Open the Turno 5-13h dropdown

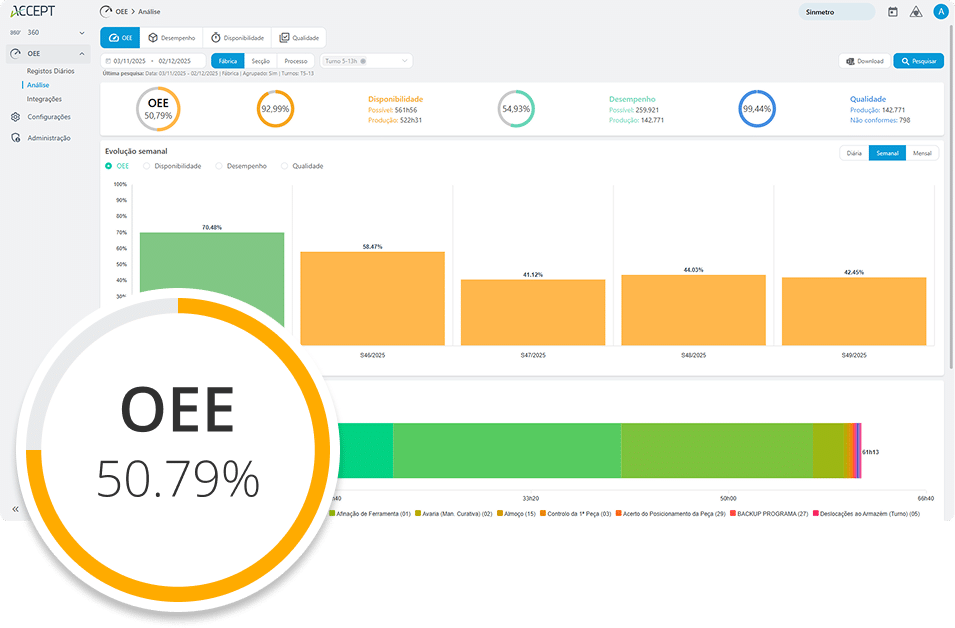pos(365,61)
